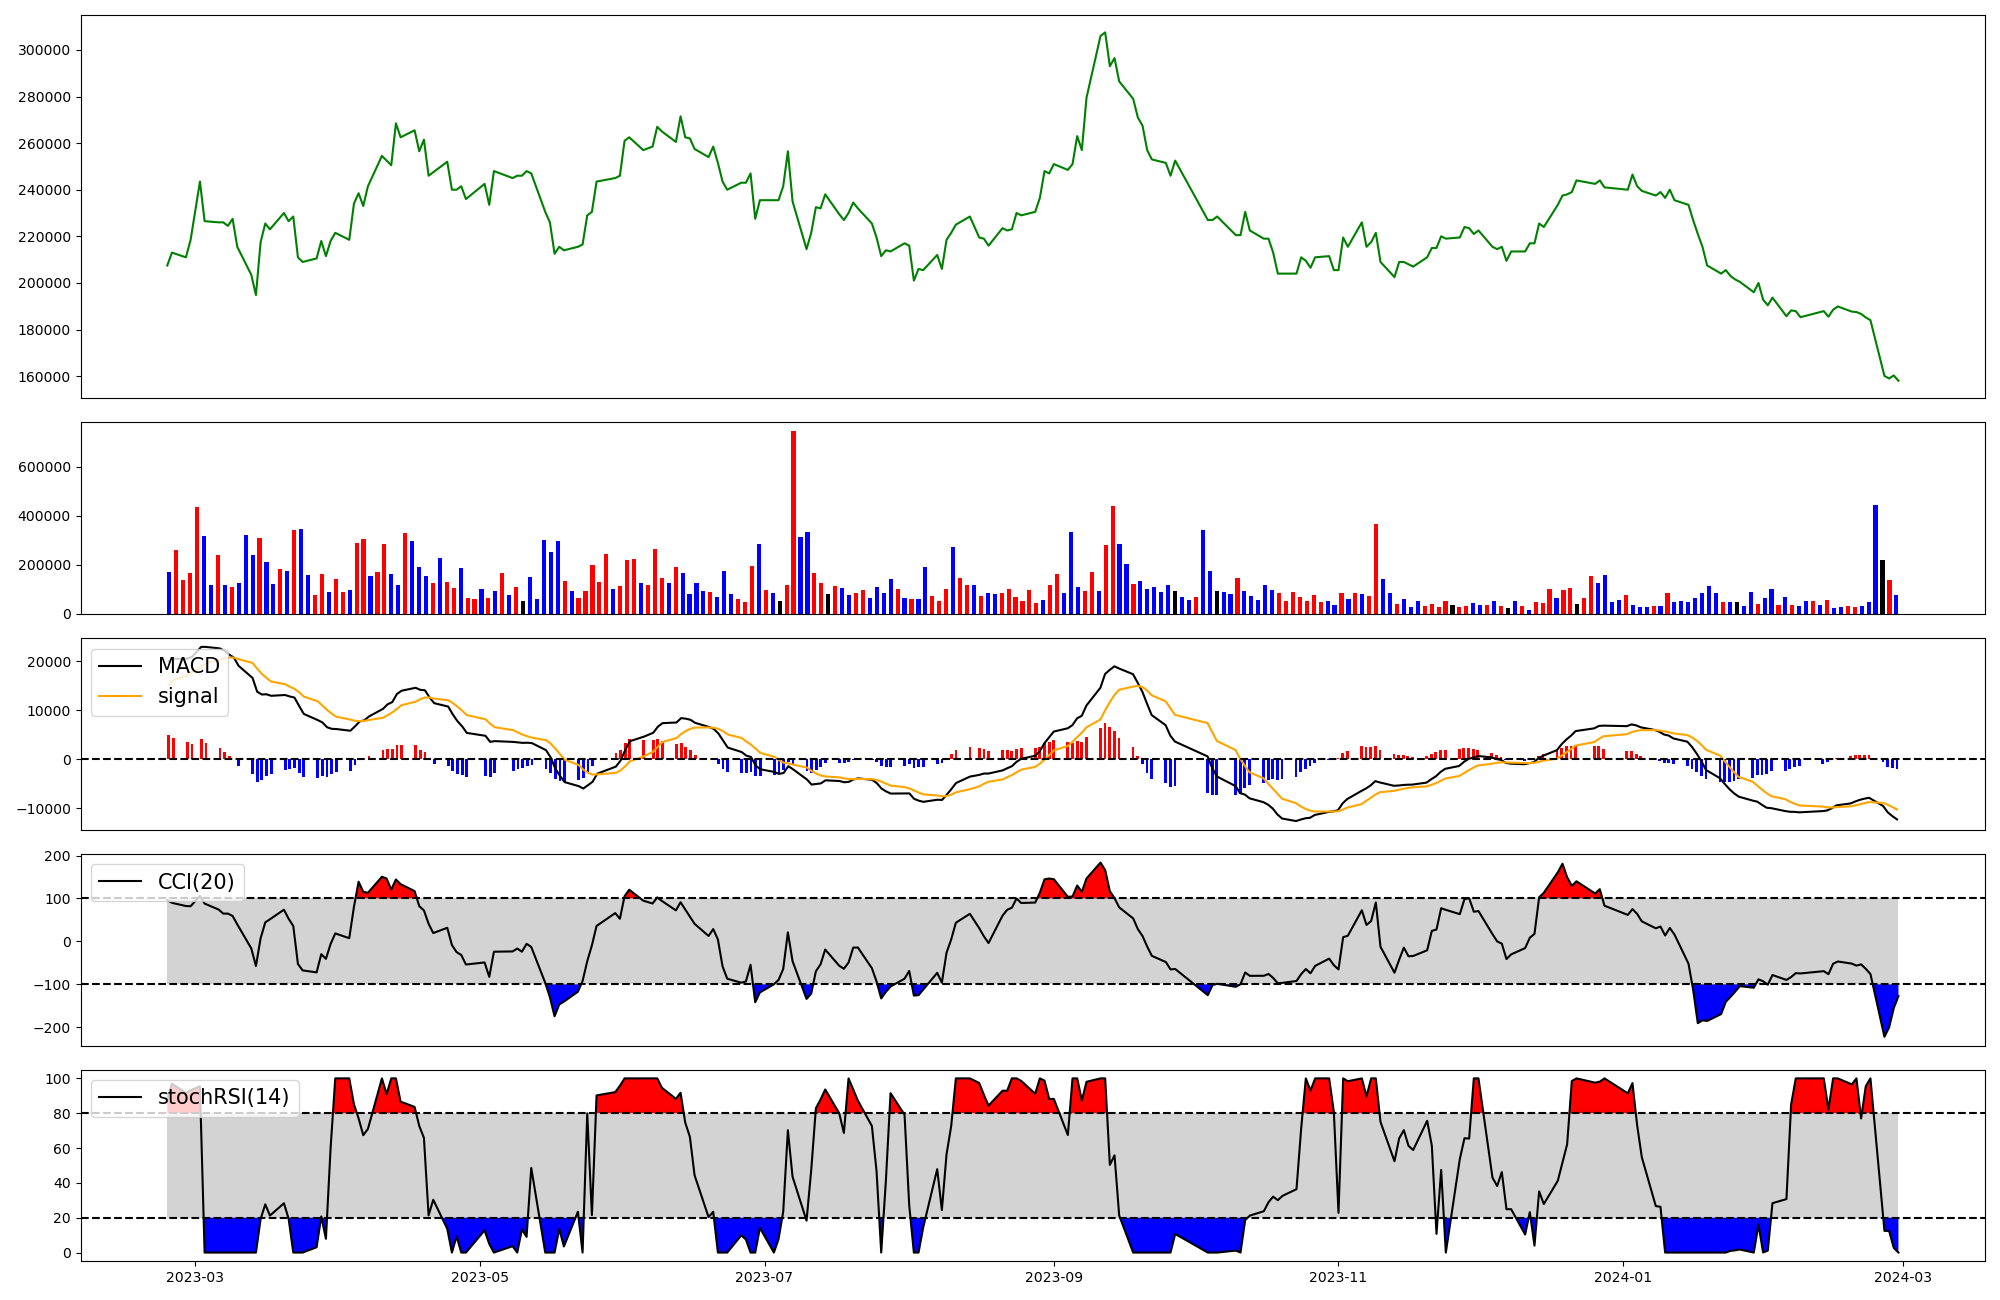Click the 2023-07 x-axis date label
The width and height of the screenshot is (2000, 1300).
(x=765, y=1277)
